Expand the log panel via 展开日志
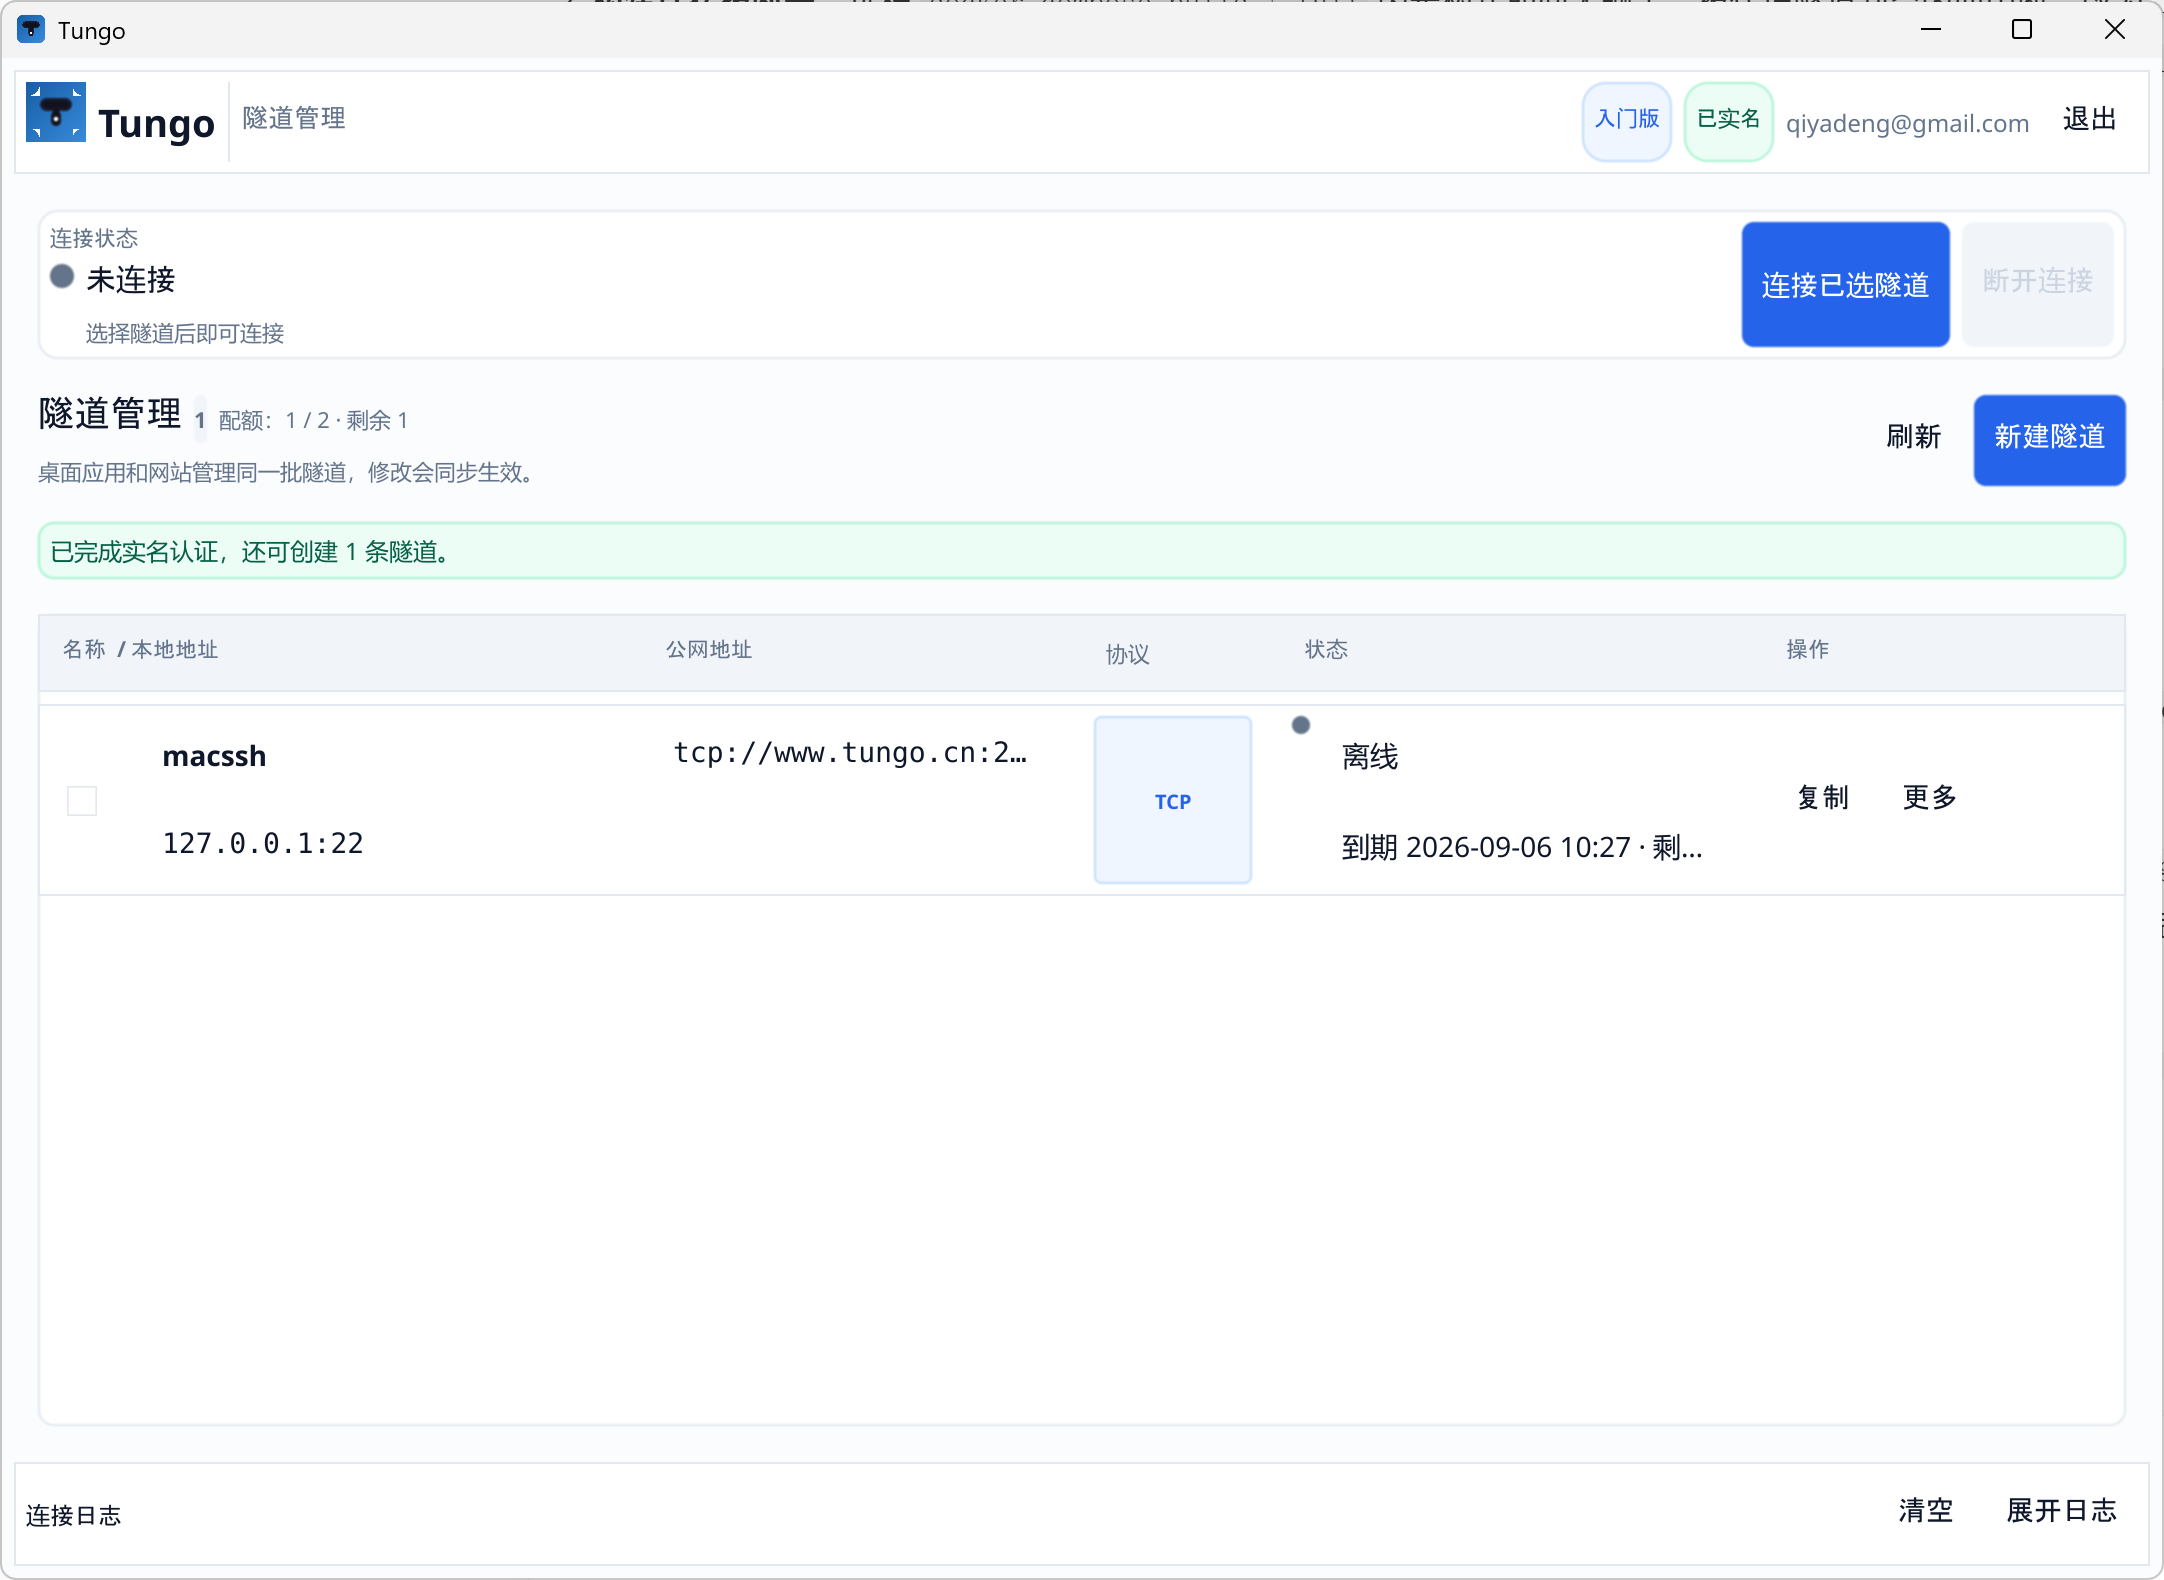The width and height of the screenshot is (2164, 1580). (x=2061, y=1510)
